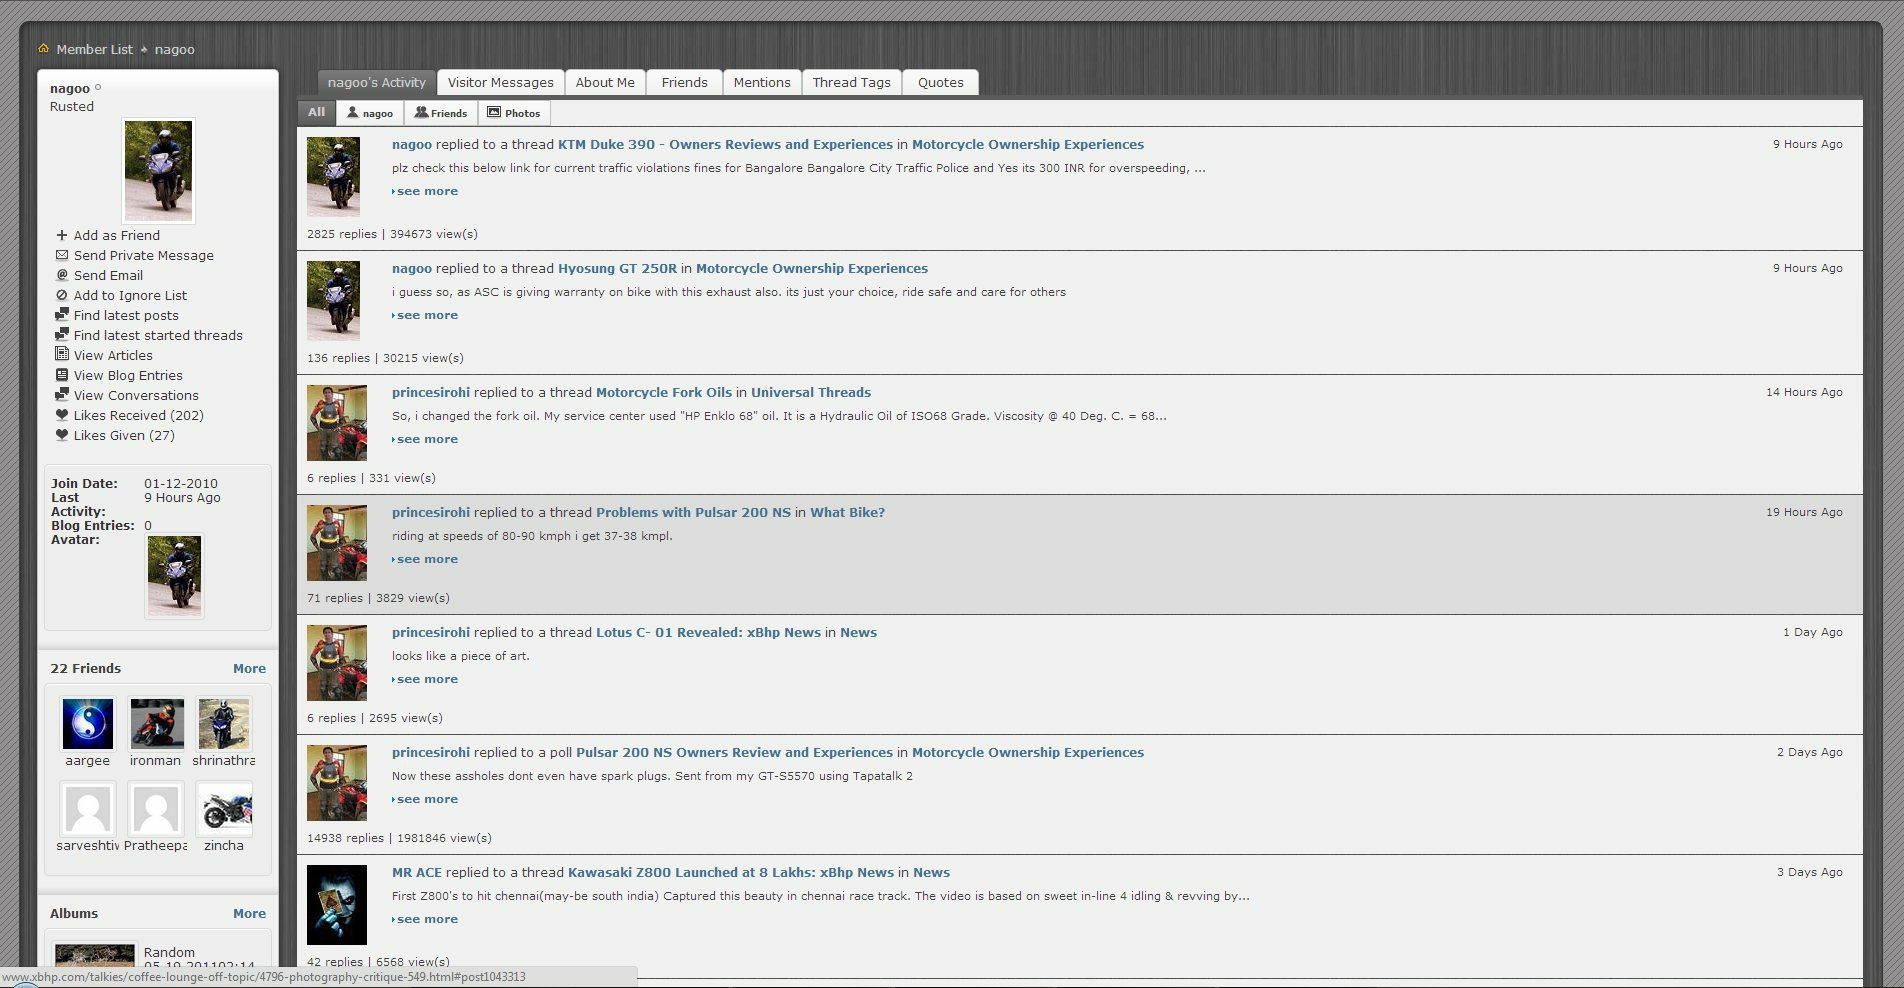1904x988 pixels.
Task: Filter activity stream by All
Action: [x=316, y=113]
